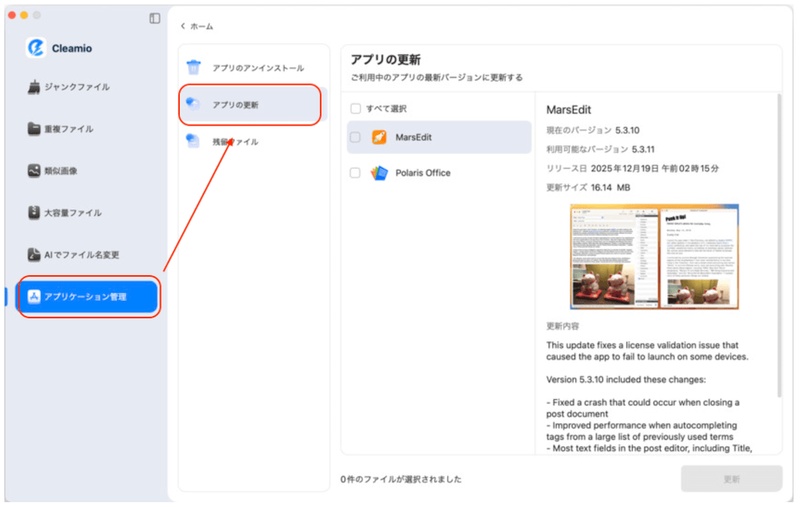Click the Version 5.3.10 included these changes line
This screenshot has height=507, width=800.
[x=626, y=379]
